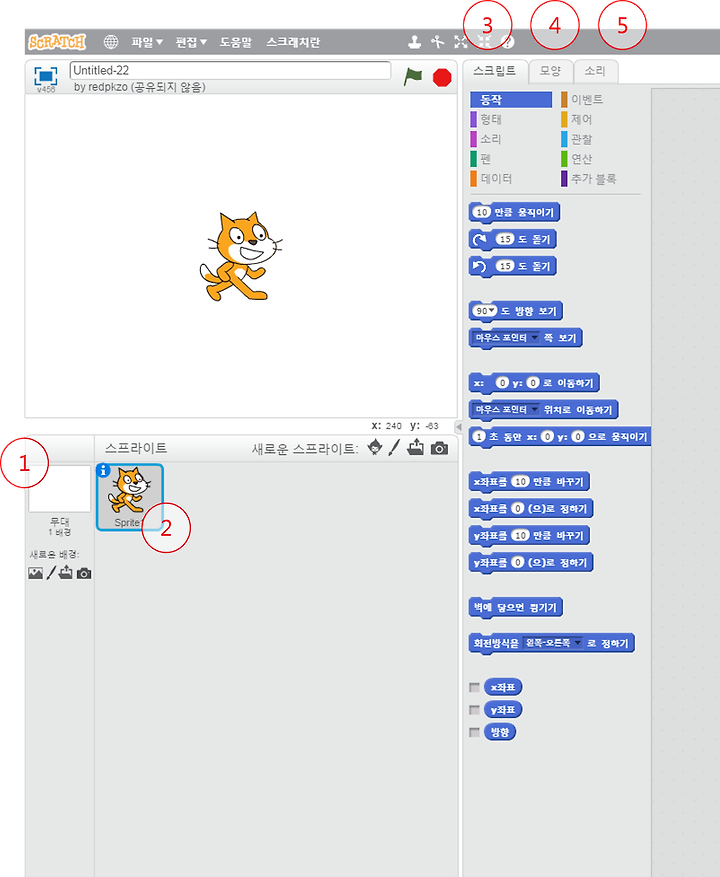Click the 10 만큼 움직이기 block

click(x=514, y=213)
